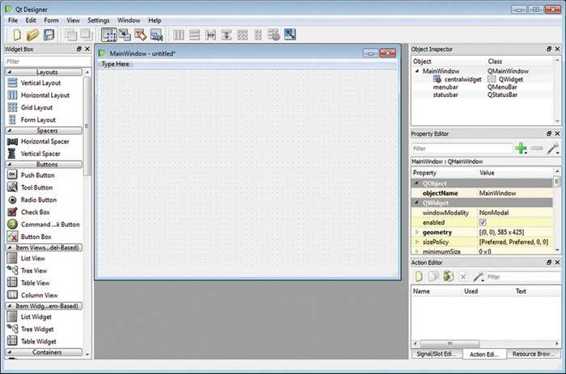Open the Form menu

[51, 21]
